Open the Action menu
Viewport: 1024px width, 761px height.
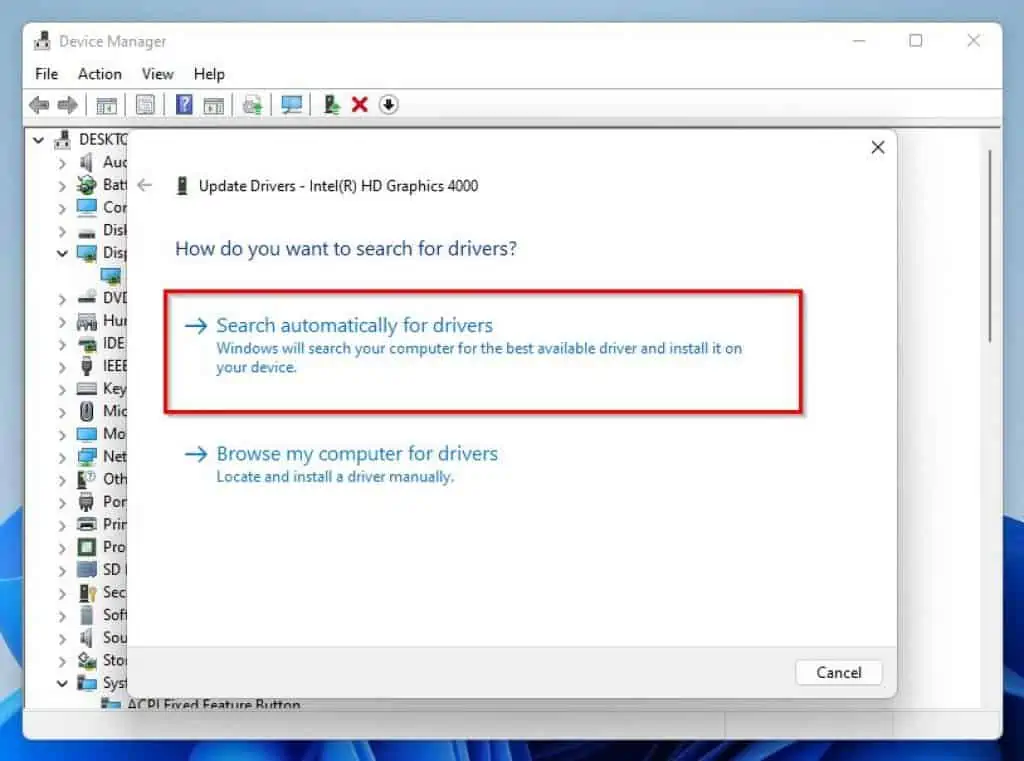click(x=99, y=73)
